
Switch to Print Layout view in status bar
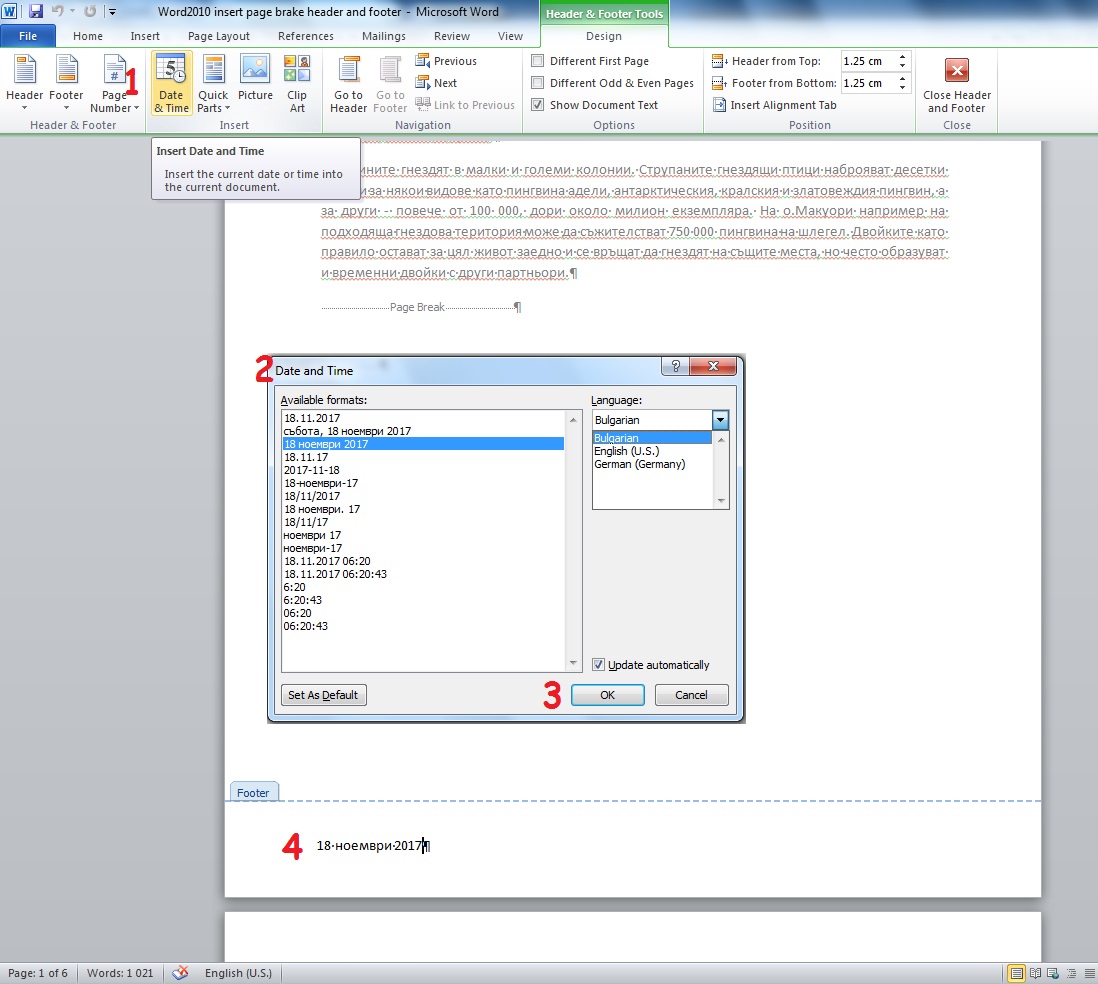1017,972
